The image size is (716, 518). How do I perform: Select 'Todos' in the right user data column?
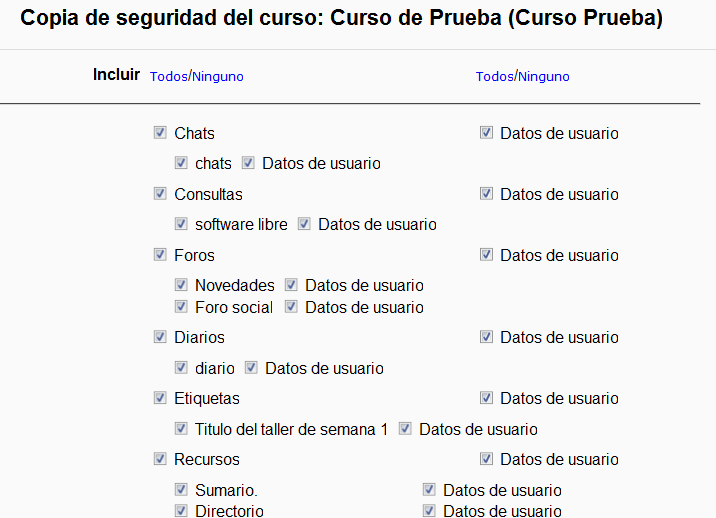[494, 77]
